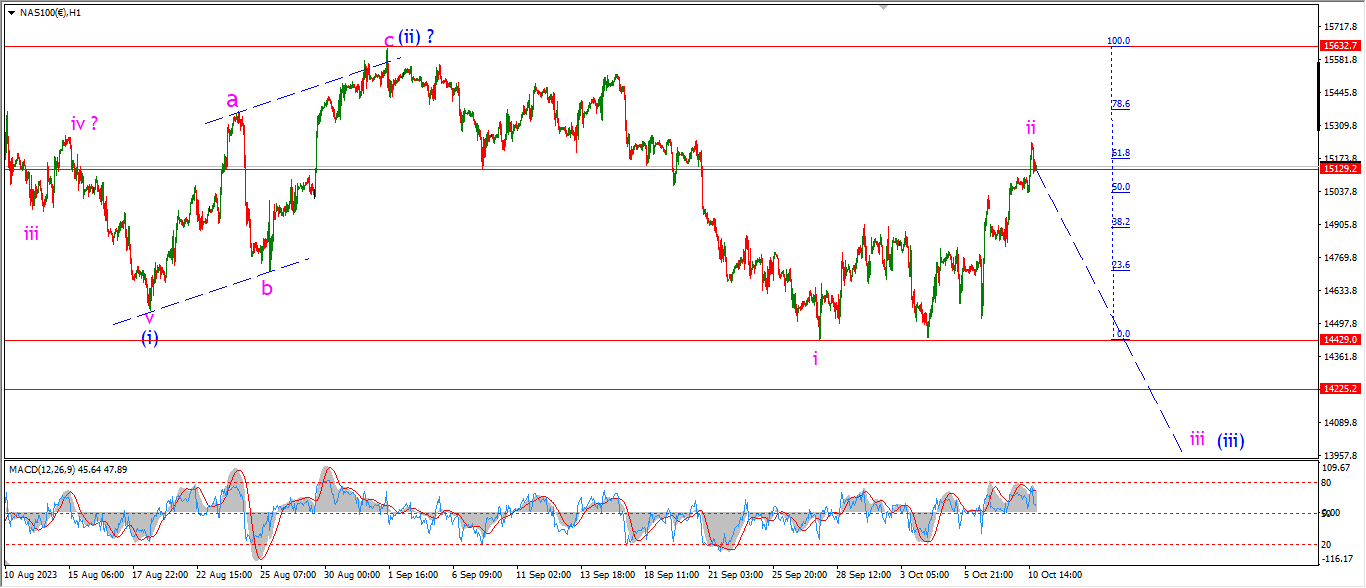Click the '10 Oct 14:00' time axis label
Viewport: 1366px width, 588px height.
coord(1056,575)
